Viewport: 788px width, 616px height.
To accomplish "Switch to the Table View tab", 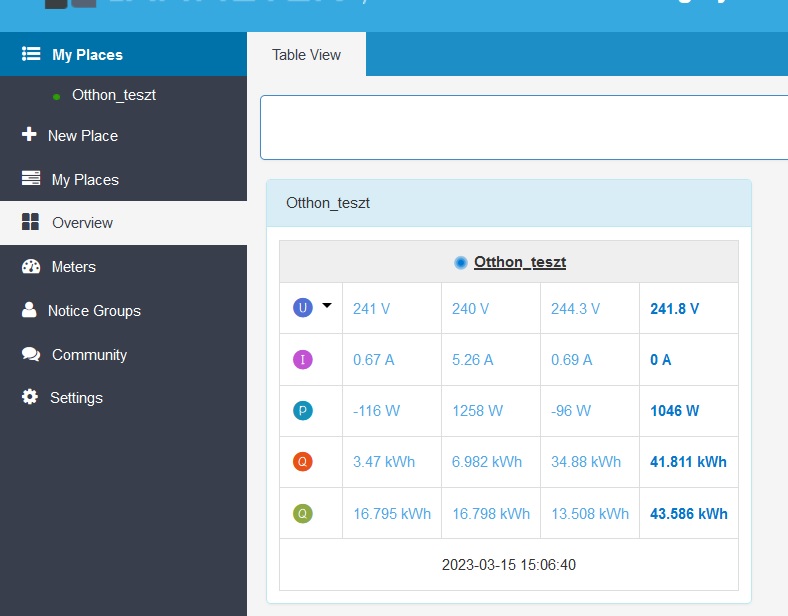I will (x=306, y=55).
